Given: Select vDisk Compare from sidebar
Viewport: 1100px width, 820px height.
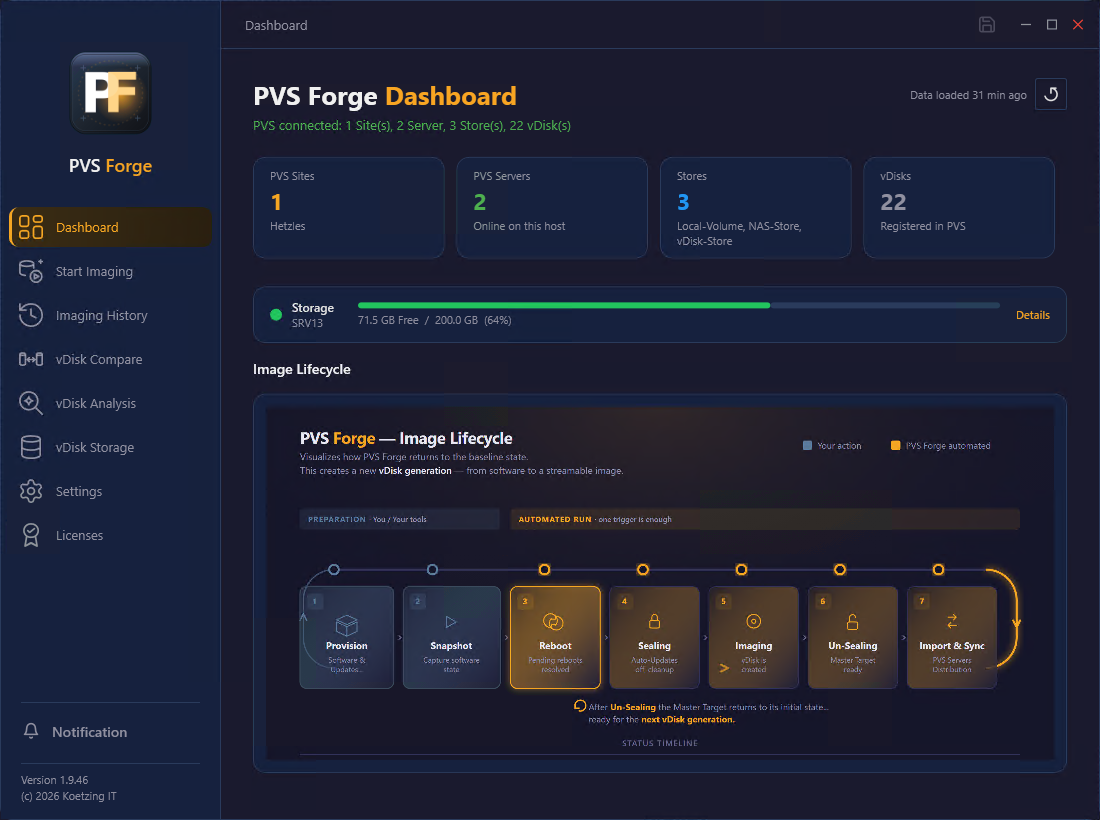Looking at the screenshot, I should click(110, 359).
